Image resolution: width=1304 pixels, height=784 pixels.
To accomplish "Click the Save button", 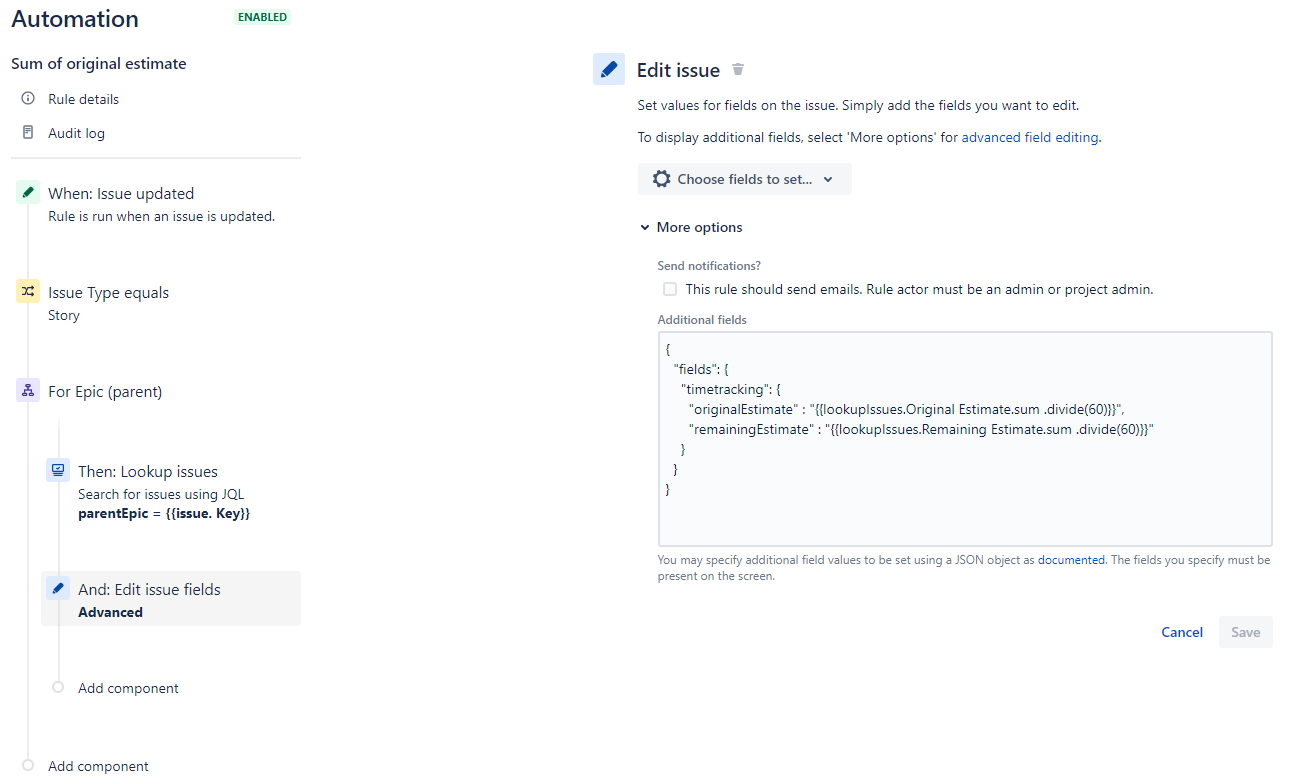I will click(1245, 631).
